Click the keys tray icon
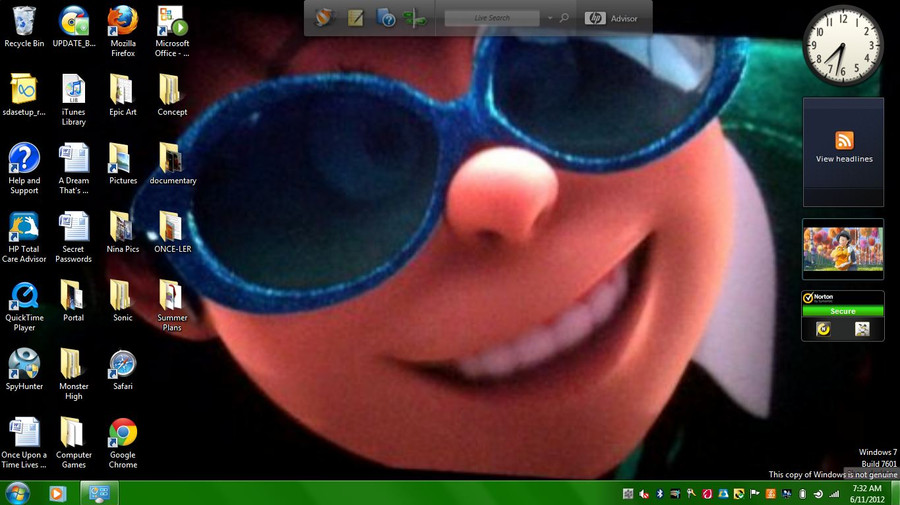The height and width of the screenshot is (505, 900). (x=691, y=494)
